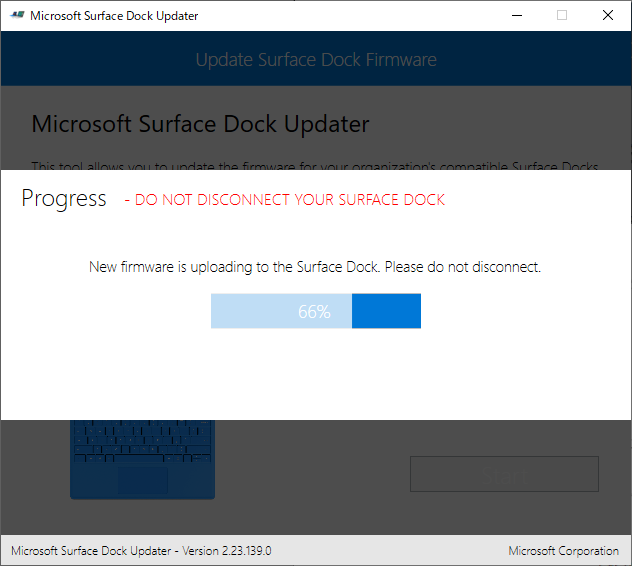Click the dimmed Start button

tap(504, 474)
